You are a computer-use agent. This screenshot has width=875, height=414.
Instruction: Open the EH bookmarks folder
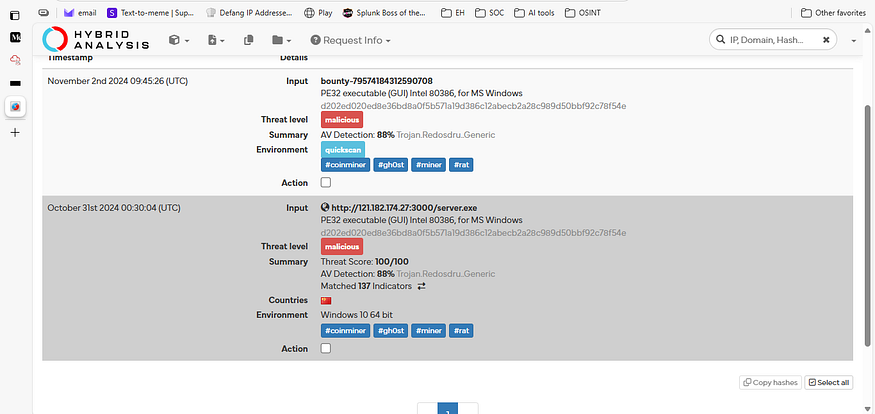point(453,12)
